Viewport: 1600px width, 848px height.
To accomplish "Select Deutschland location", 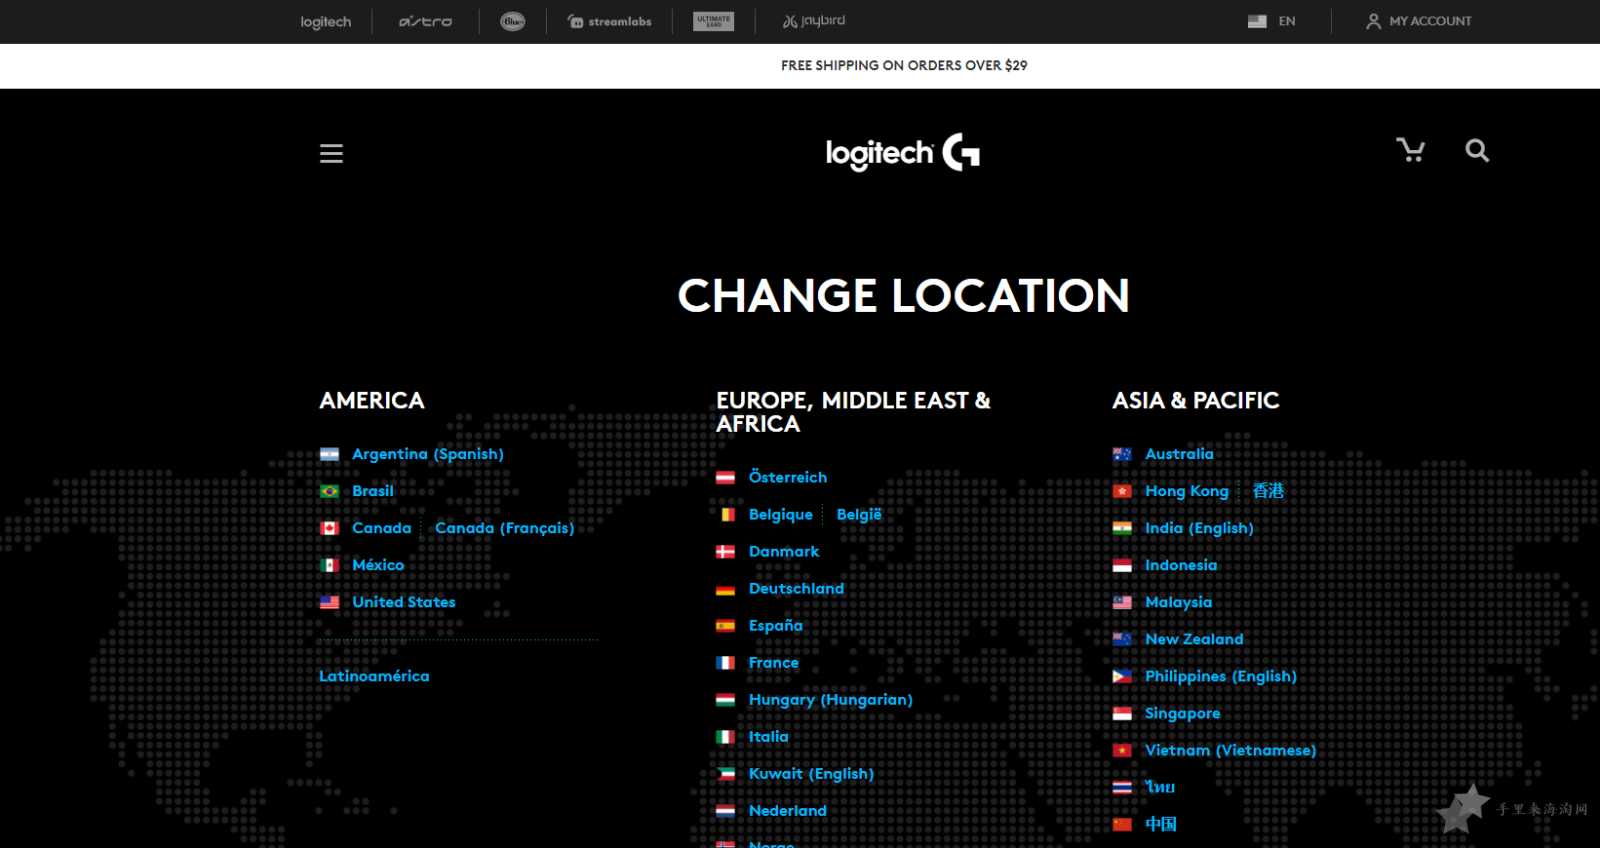I will 796,588.
